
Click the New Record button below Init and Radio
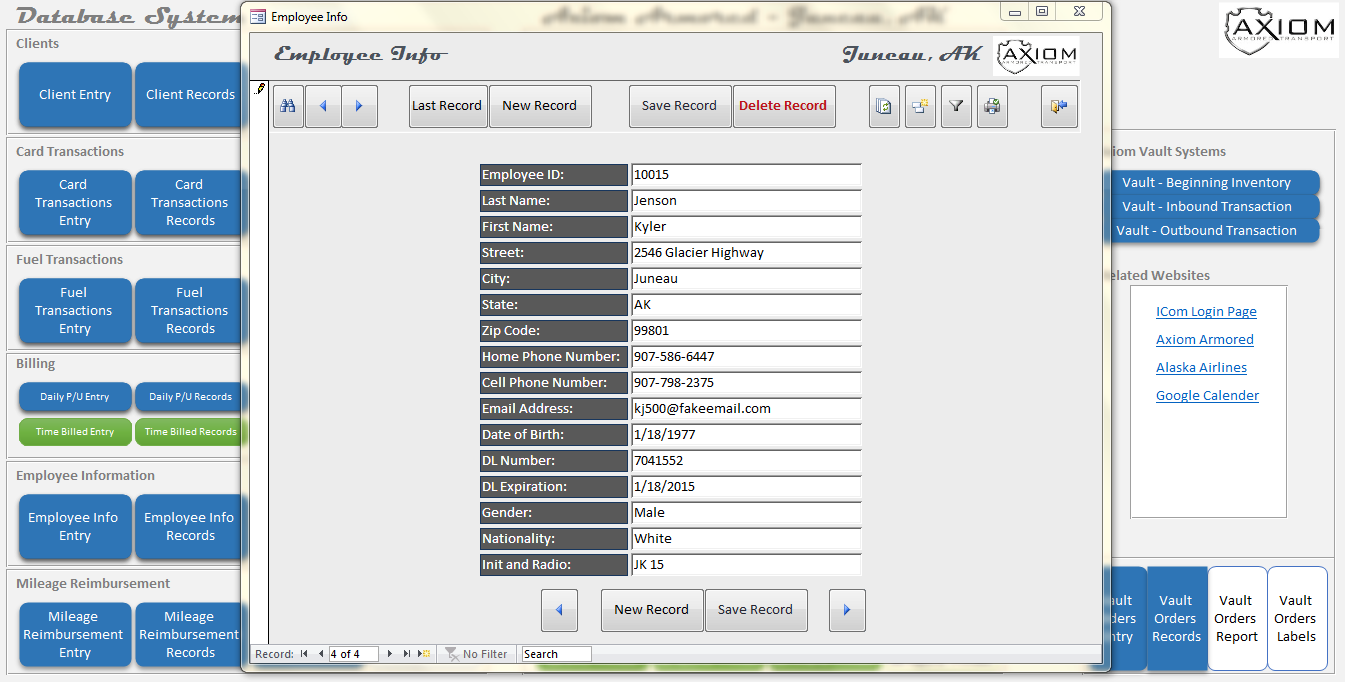tap(652, 610)
